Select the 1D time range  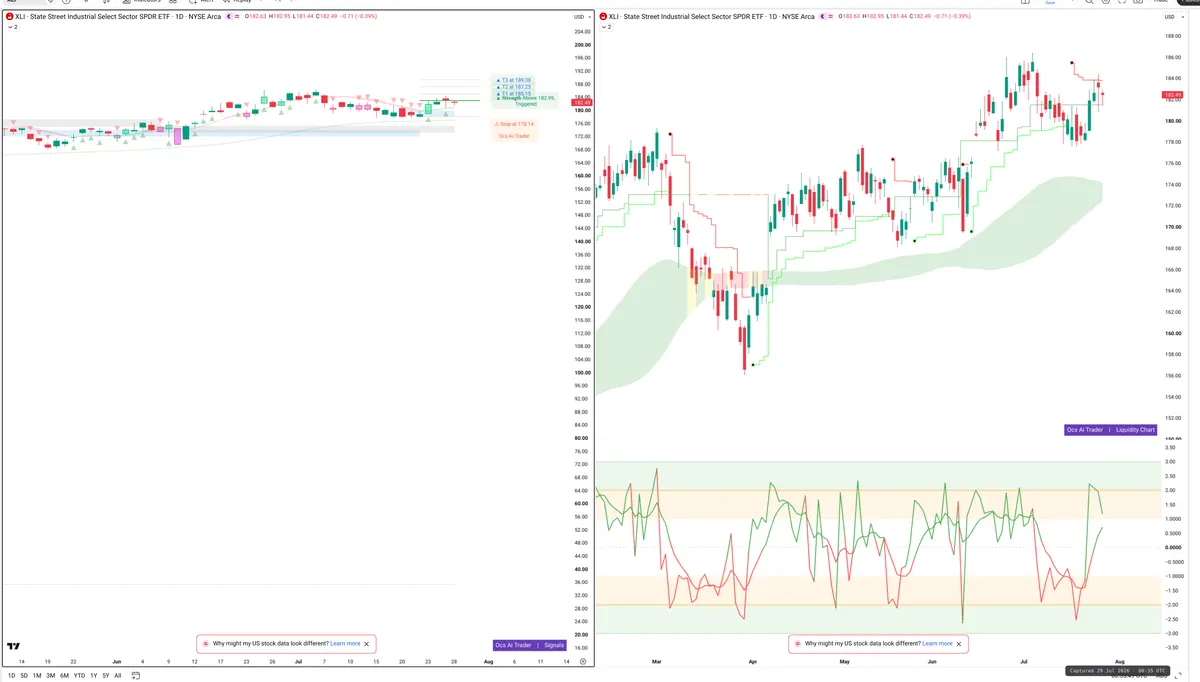(x=11, y=676)
